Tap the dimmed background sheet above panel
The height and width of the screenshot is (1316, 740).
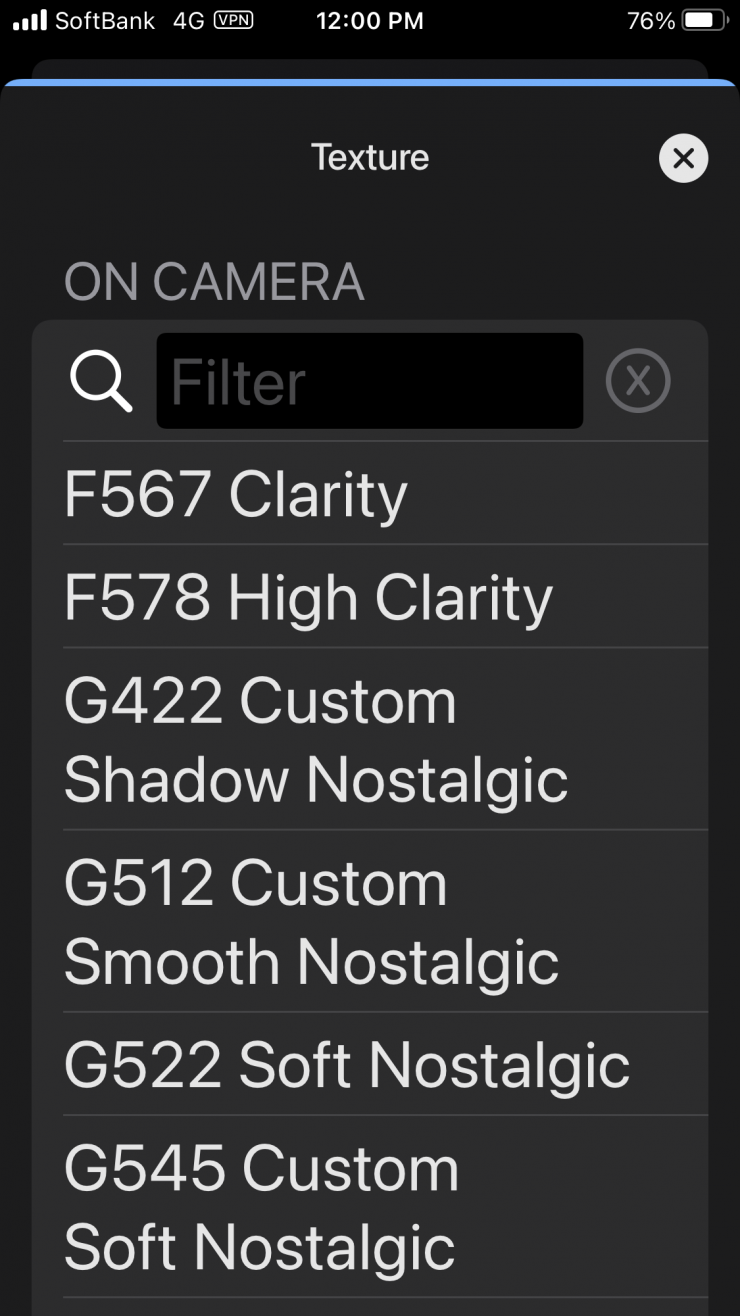click(369, 69)
